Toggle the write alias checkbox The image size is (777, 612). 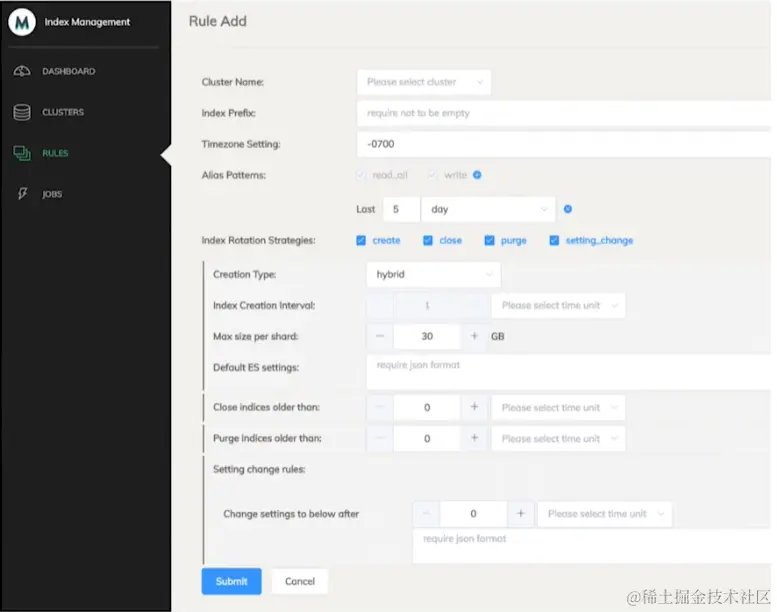(432, 175)
